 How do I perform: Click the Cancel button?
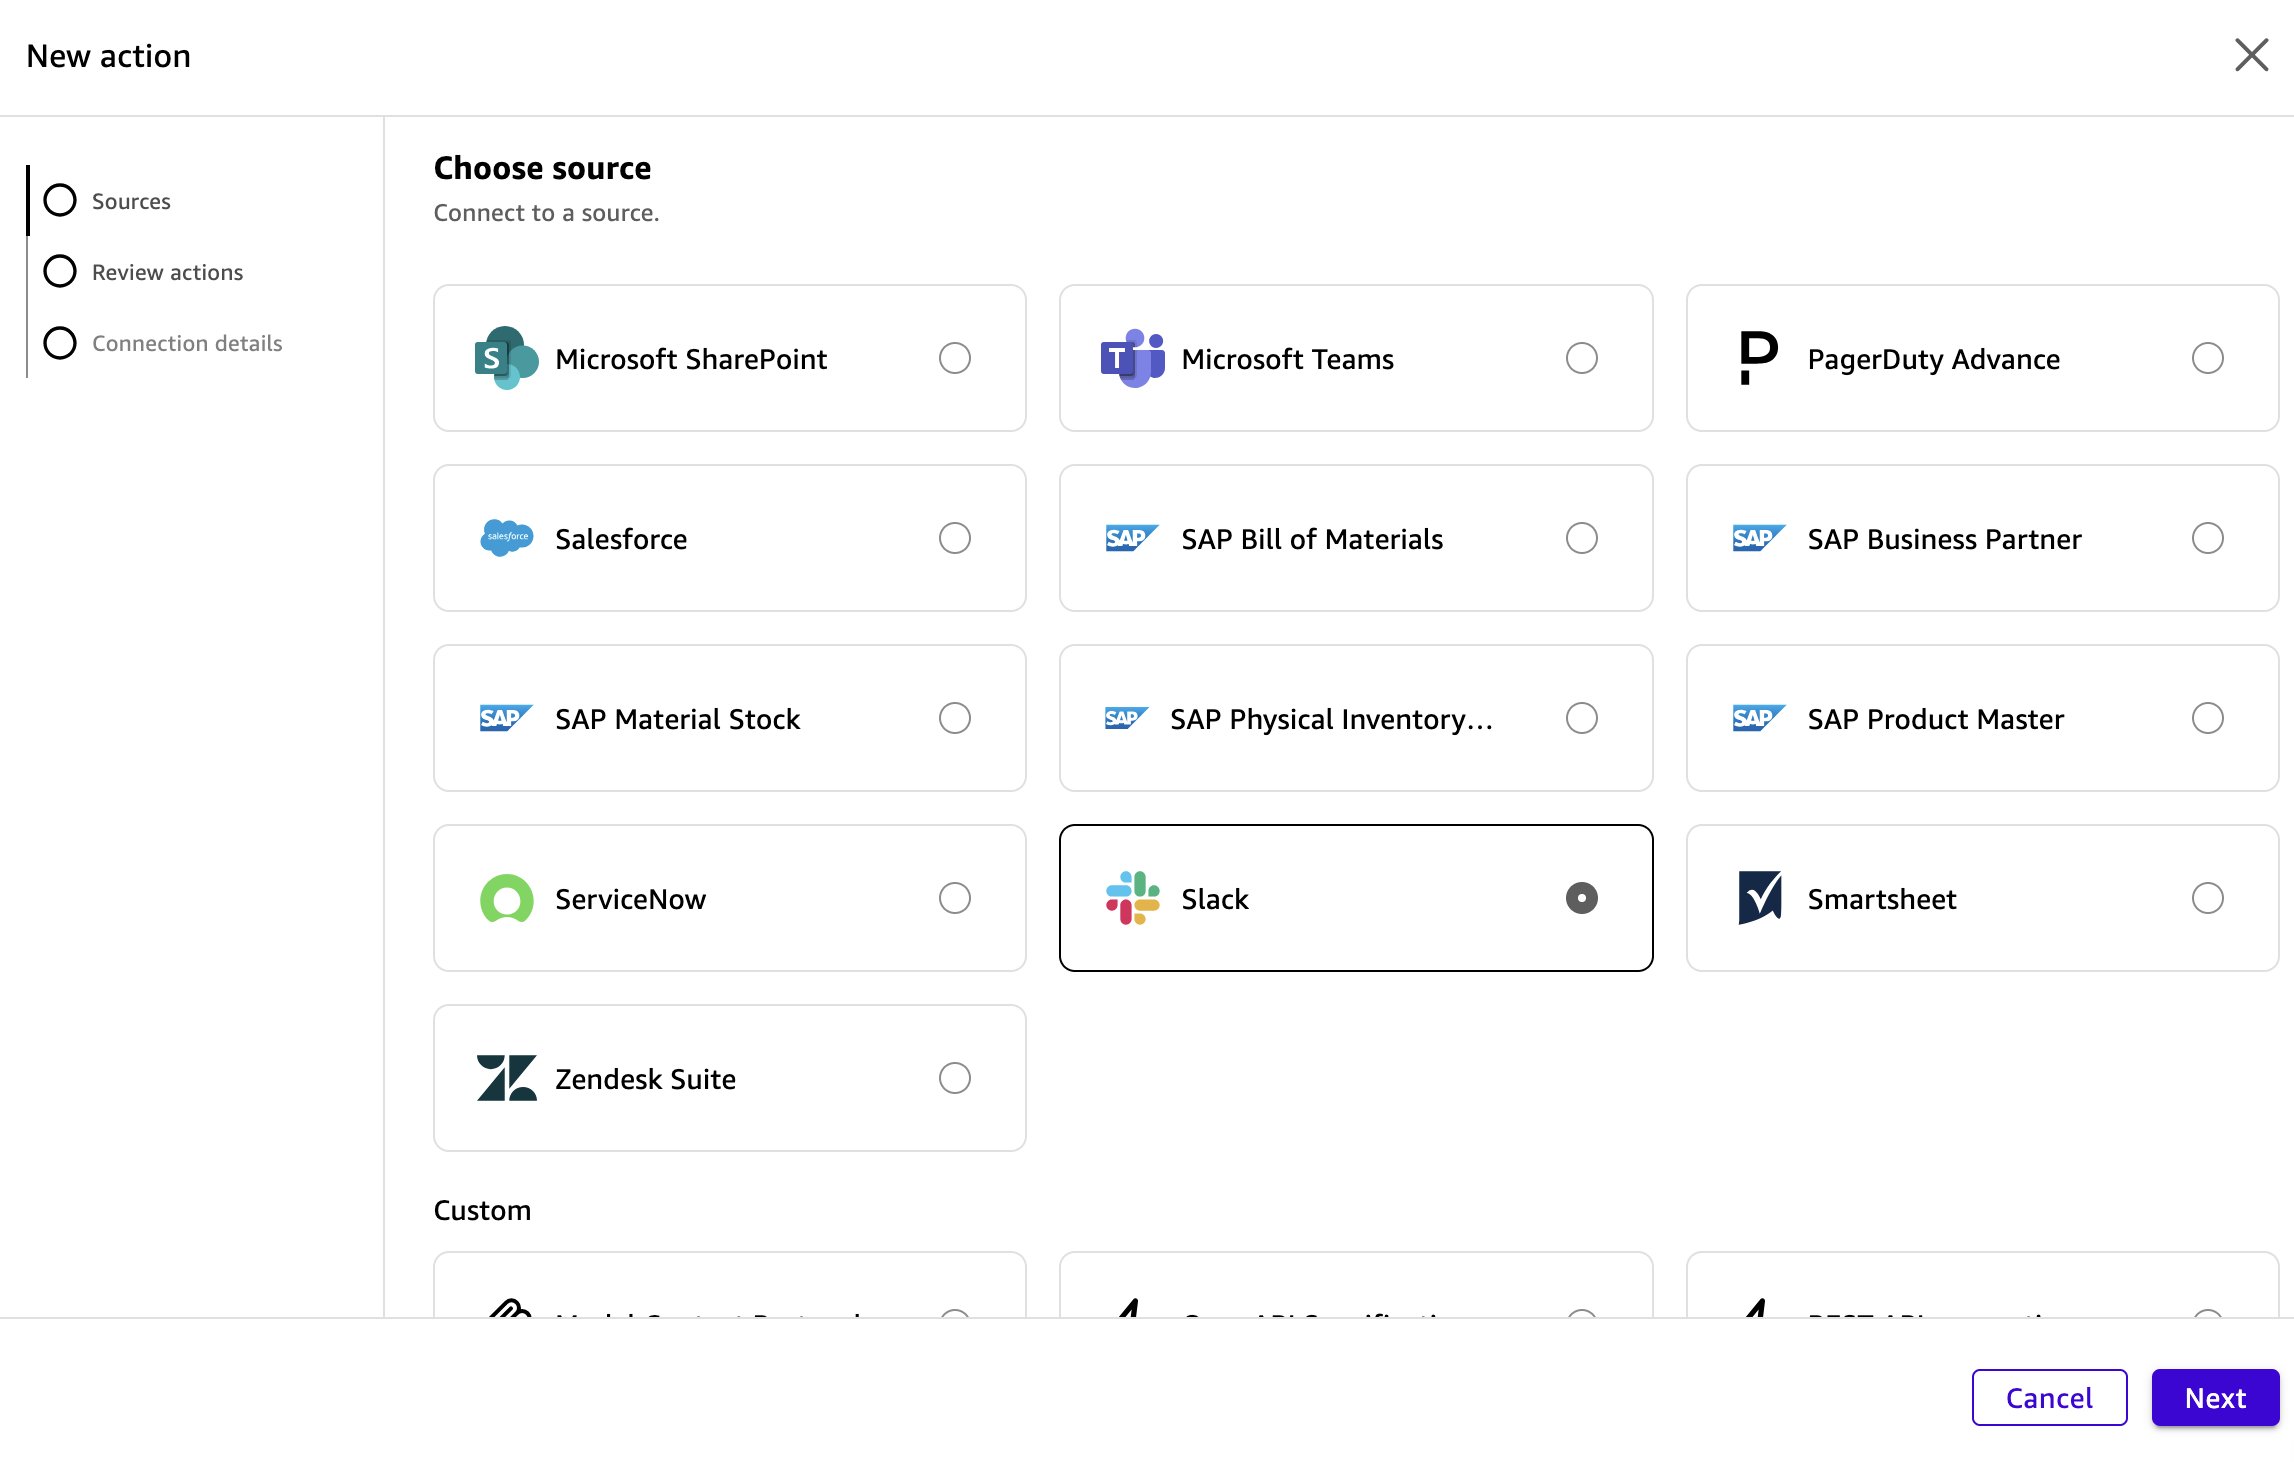click(2048, 1397)
